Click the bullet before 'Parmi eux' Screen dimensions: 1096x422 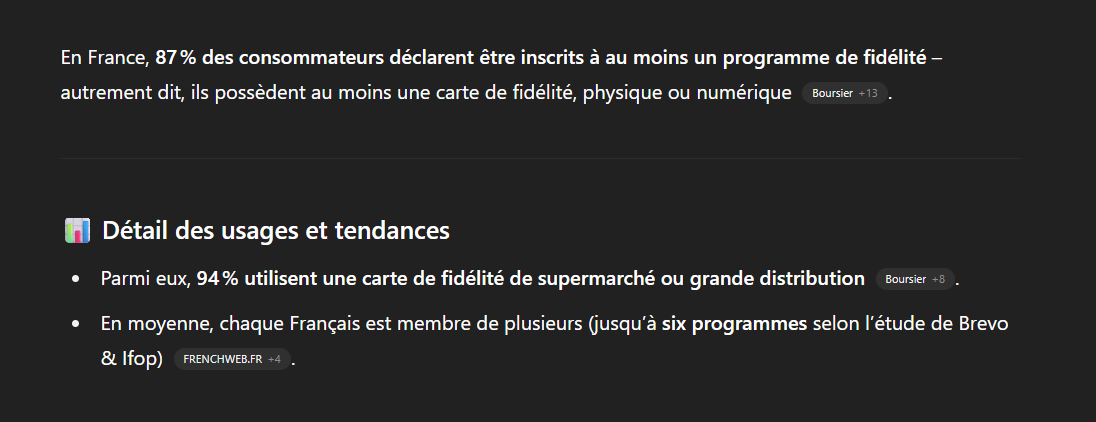coord(76,280)
